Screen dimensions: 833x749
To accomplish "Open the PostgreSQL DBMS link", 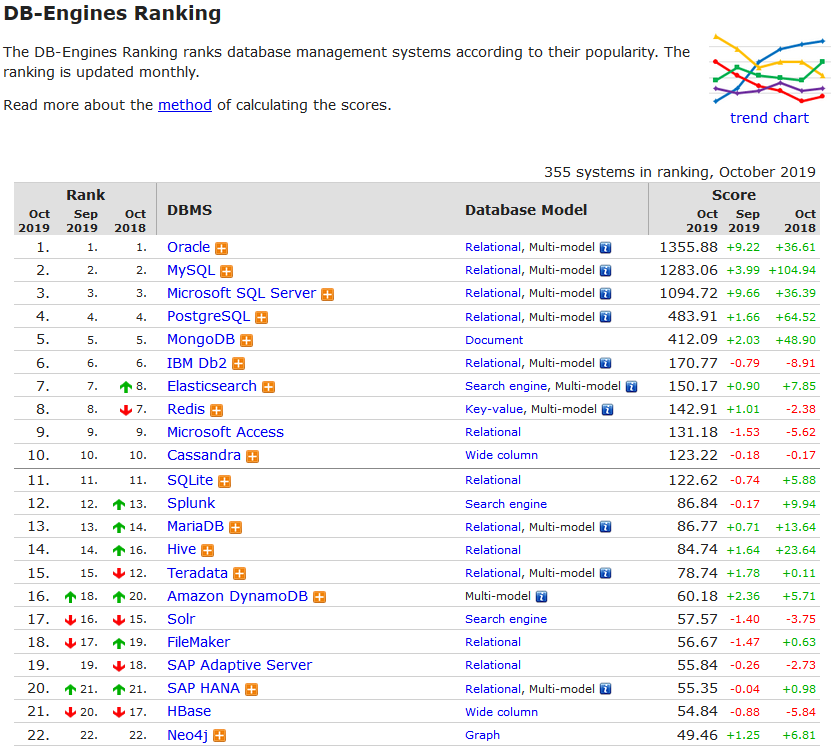I will [209, 317].
